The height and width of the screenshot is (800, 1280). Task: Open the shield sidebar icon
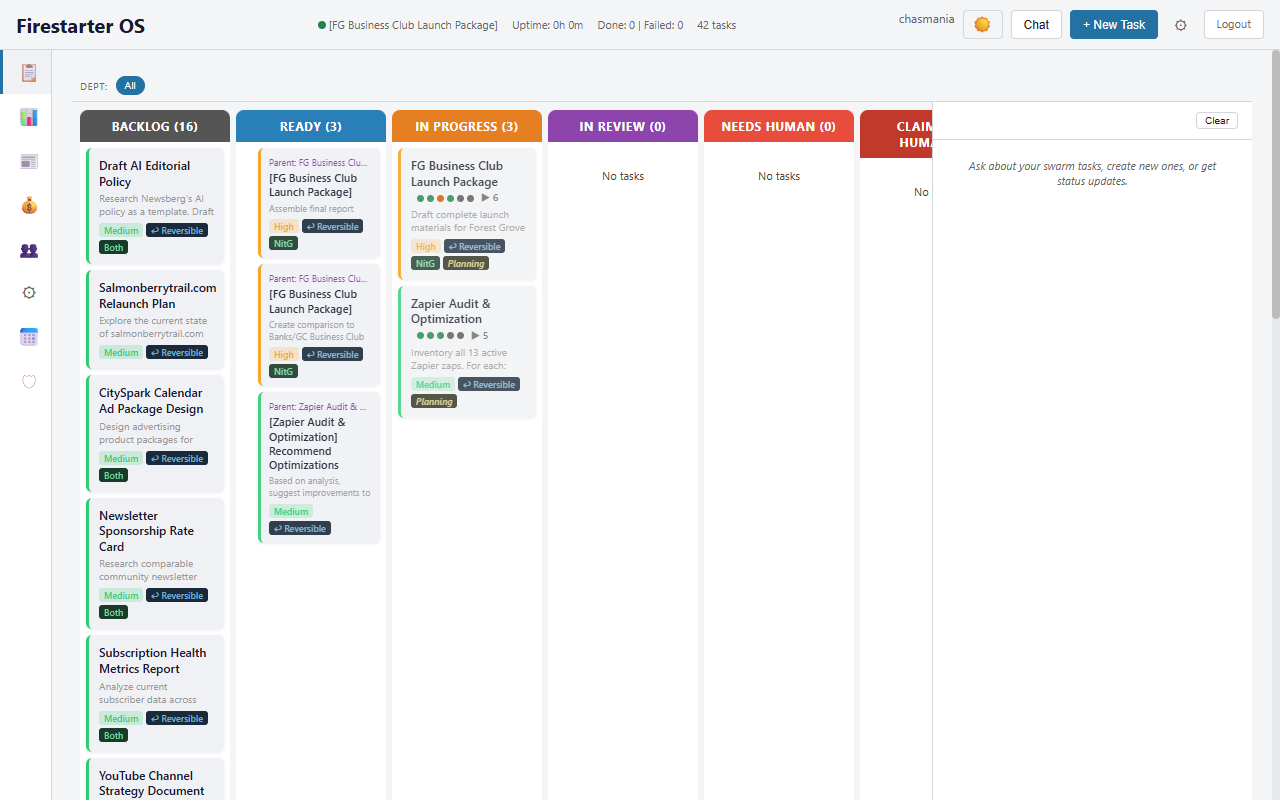tap(29, 381)
